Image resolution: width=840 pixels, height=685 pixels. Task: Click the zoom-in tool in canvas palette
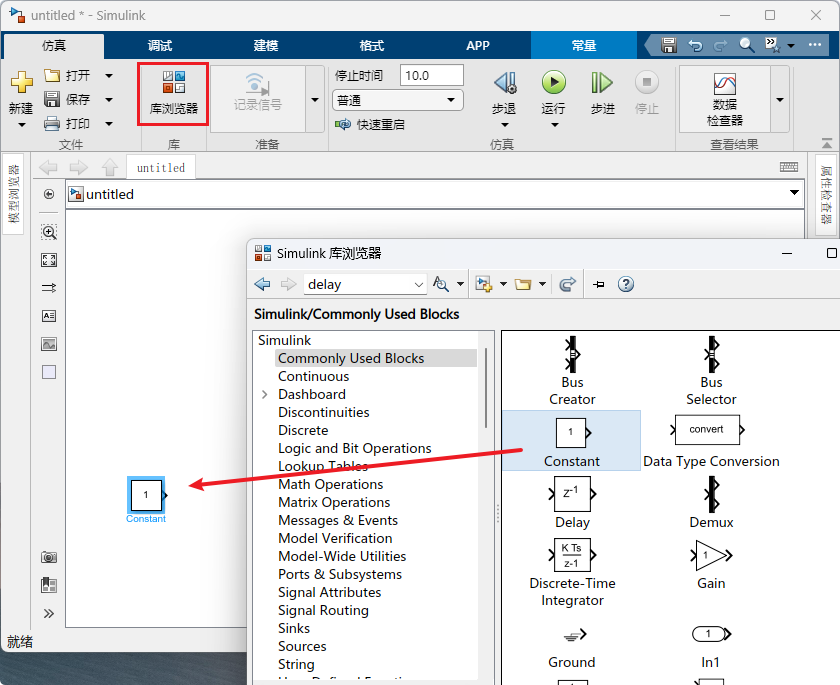(49, 232)
